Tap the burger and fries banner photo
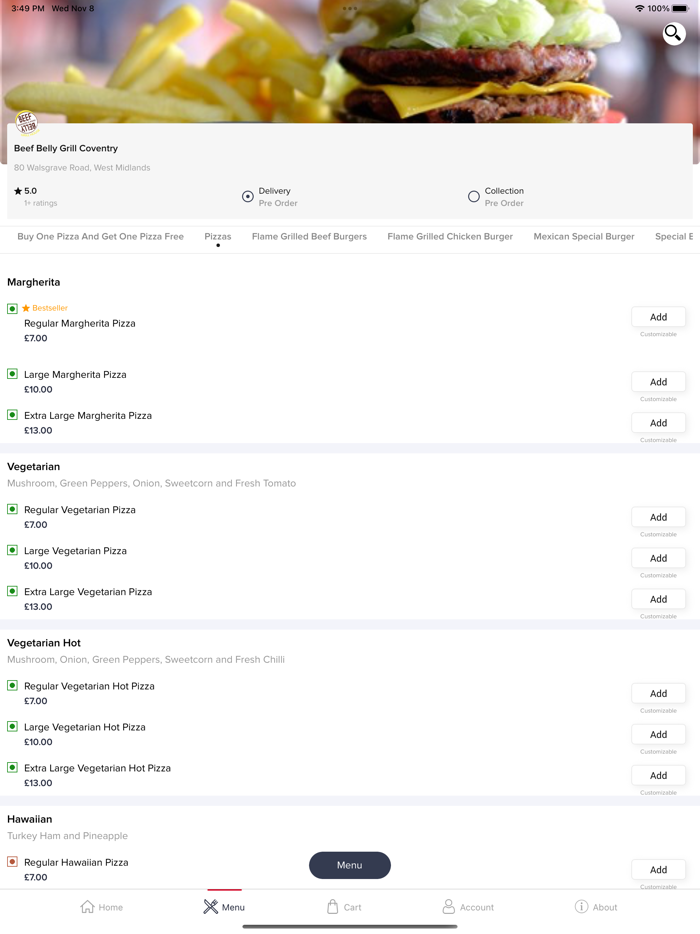This screenshot has height=934, width=700. [350, 61]
